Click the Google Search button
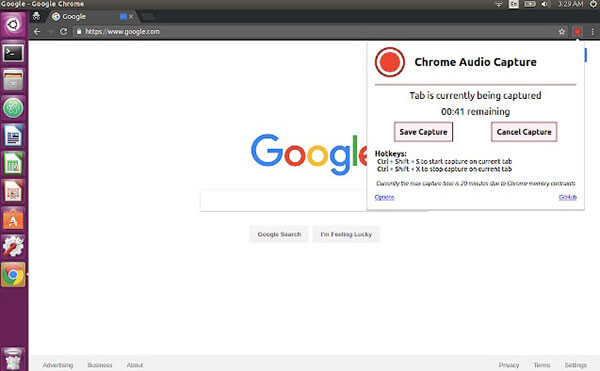Viewport: 600px width, 371px height. point(279,234)
